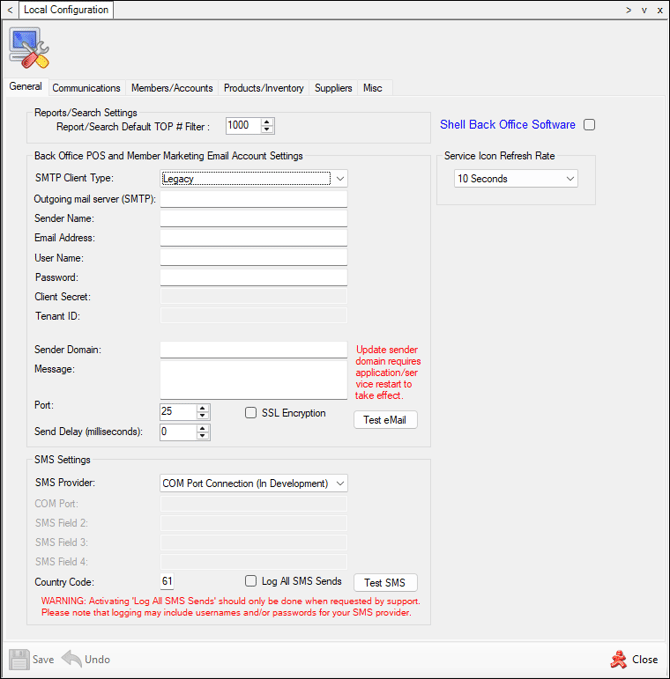
Task: Click the Sender Domain input field
Action: coord(254,349)
